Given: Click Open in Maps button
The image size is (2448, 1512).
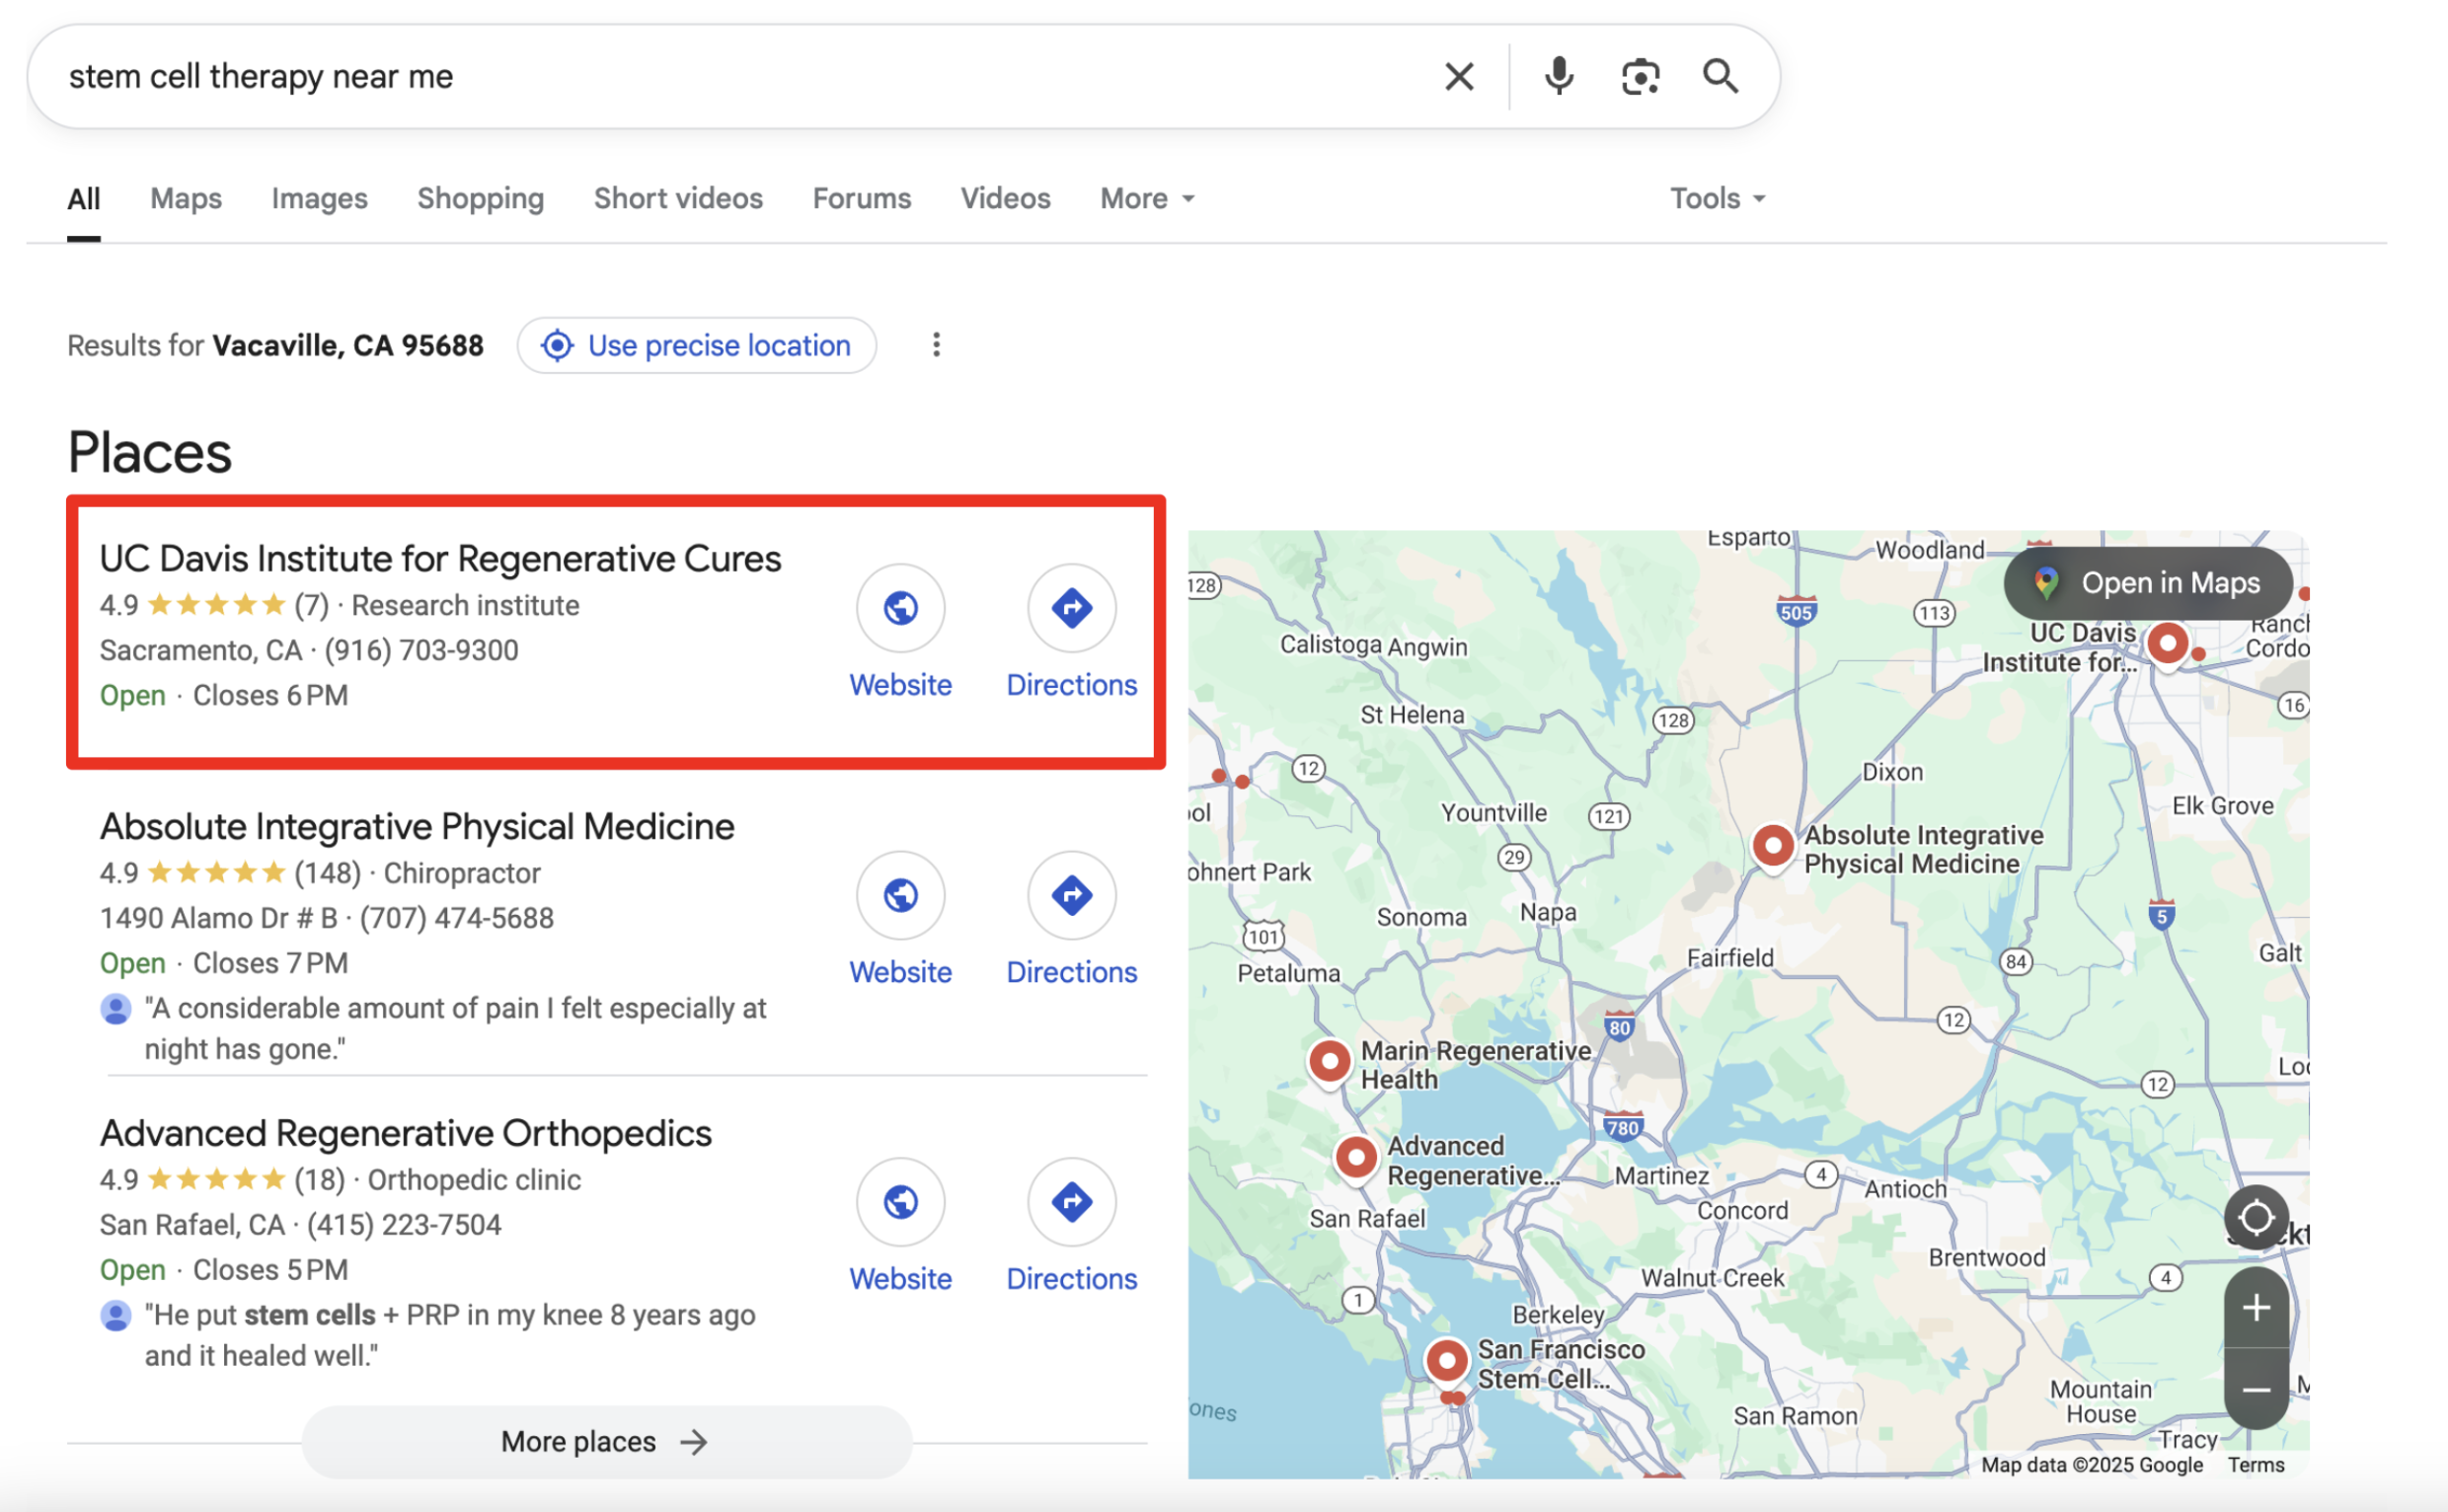Looking at the screenshot, I should [x=2147, y=583].
